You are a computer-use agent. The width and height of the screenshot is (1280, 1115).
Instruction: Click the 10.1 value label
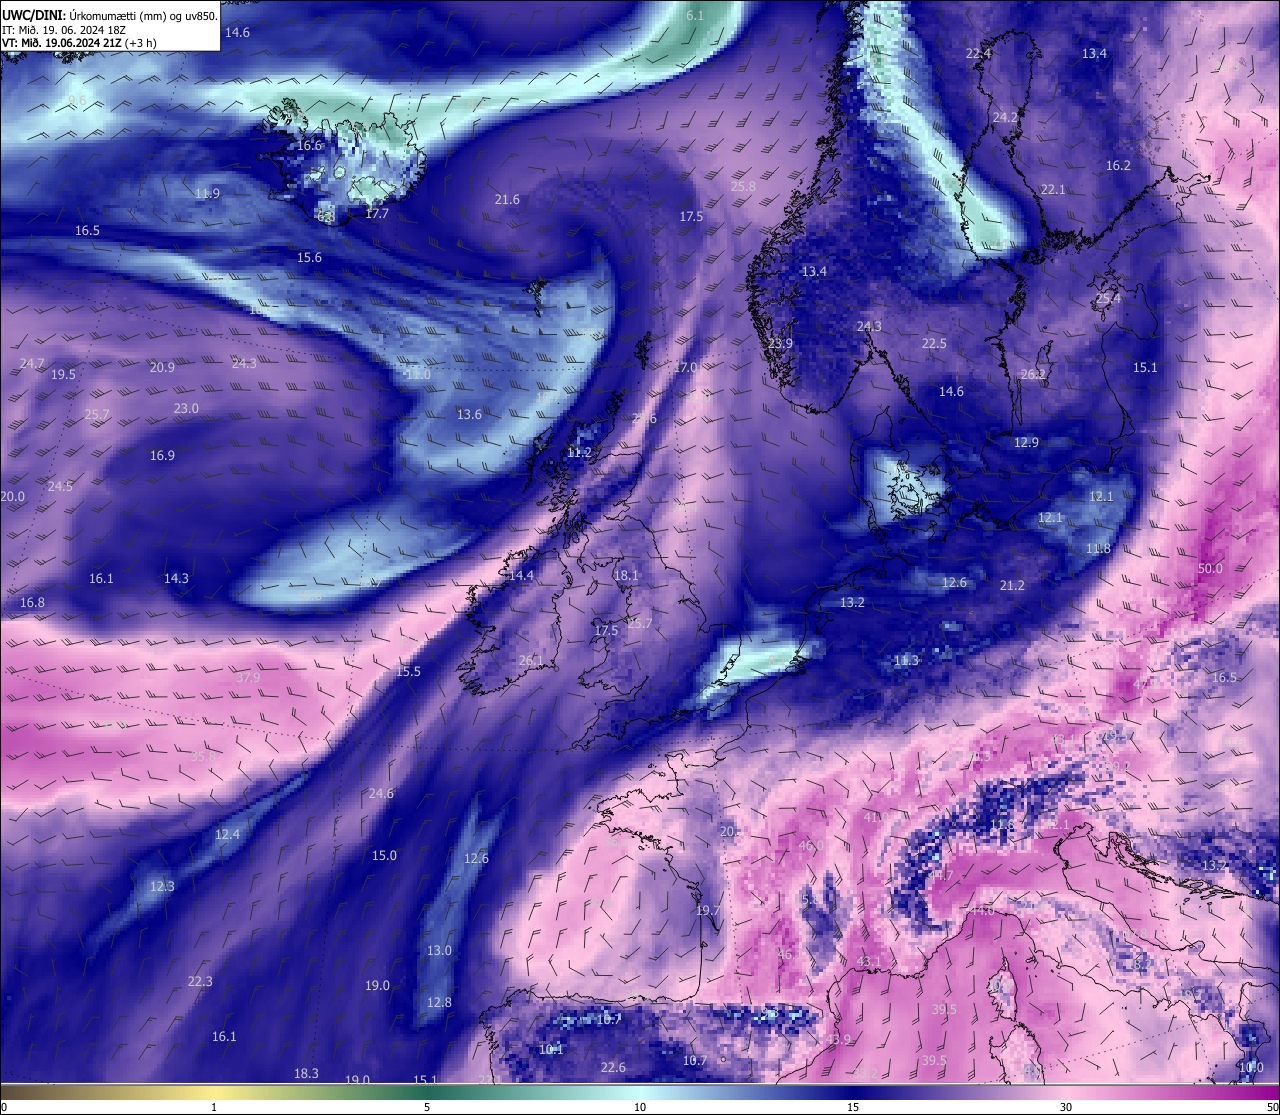point(551,1050)
